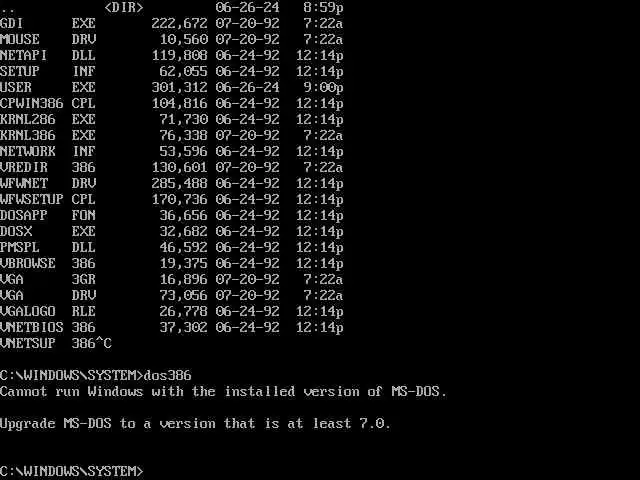Click the NETAPI DLL listing line
Image resolution: width=640 pixels, height=480 pixels.
(x=171, y=55)
